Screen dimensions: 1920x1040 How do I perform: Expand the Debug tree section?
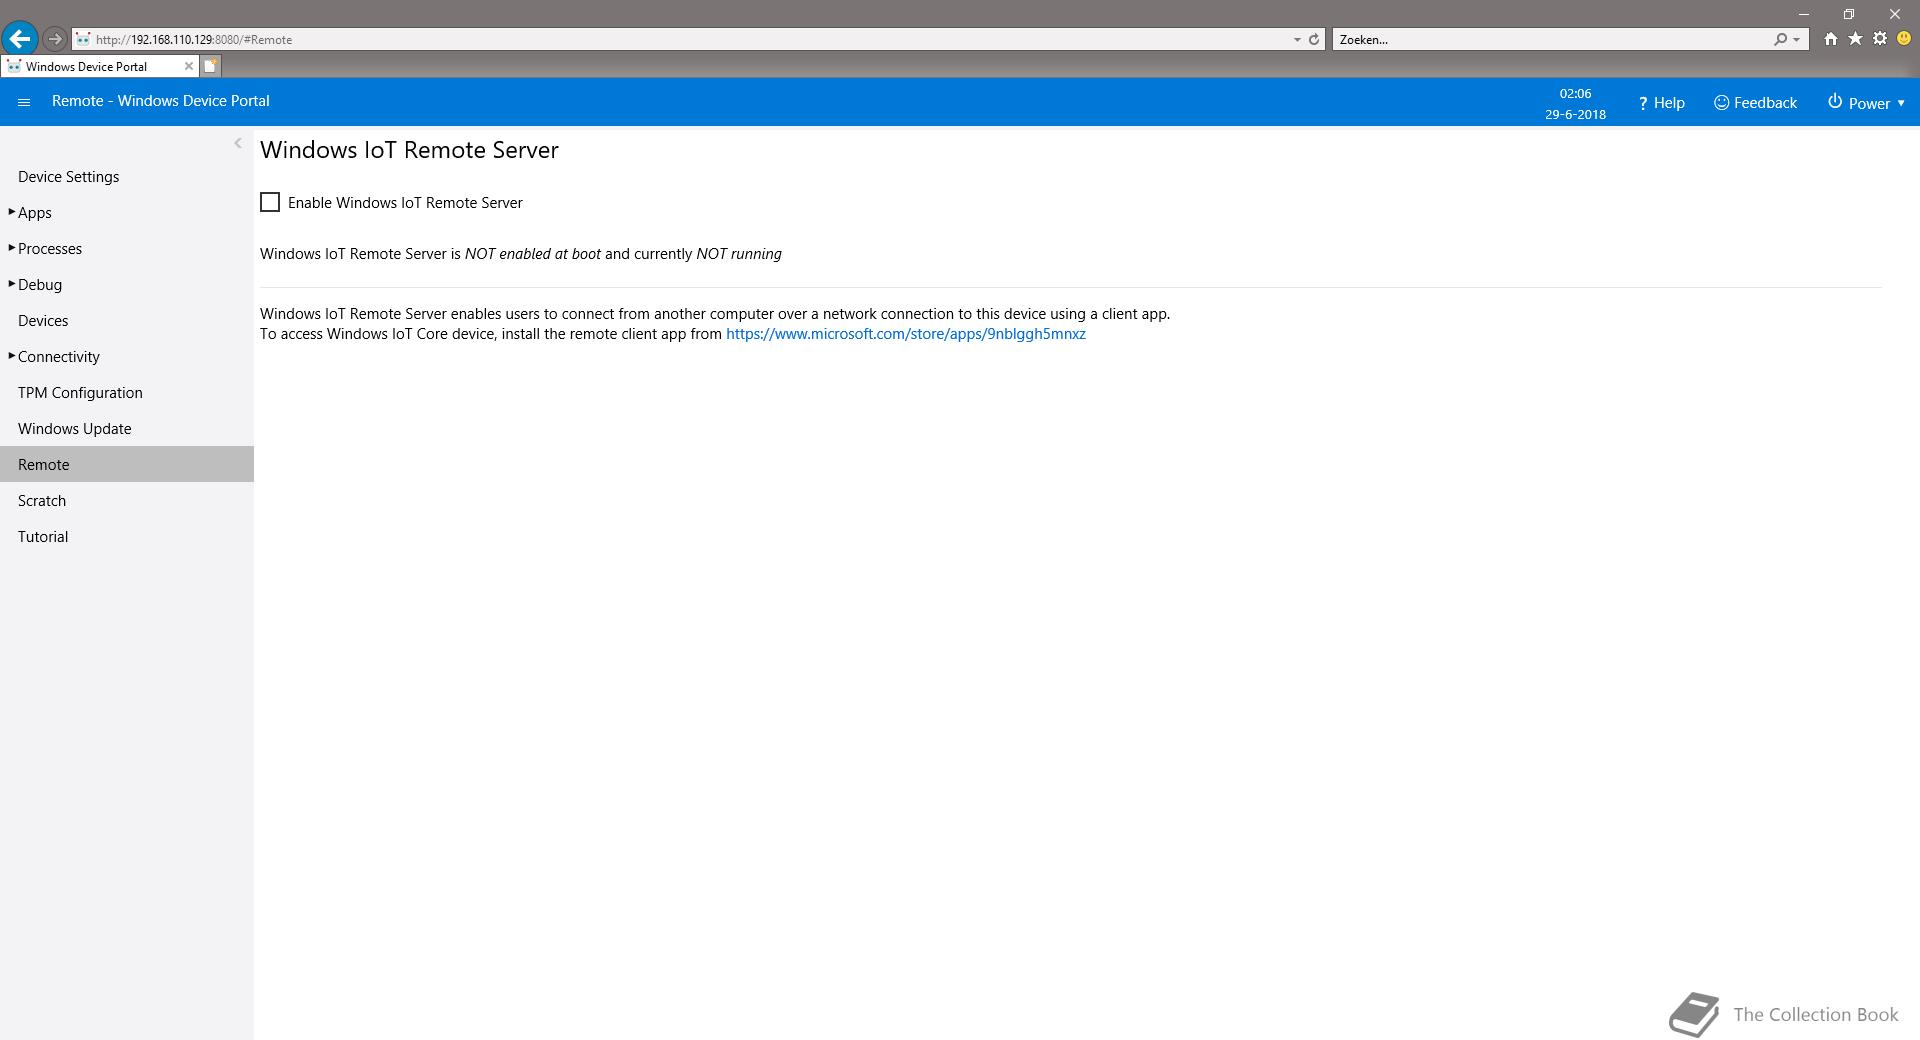click(x=12, y=284)
